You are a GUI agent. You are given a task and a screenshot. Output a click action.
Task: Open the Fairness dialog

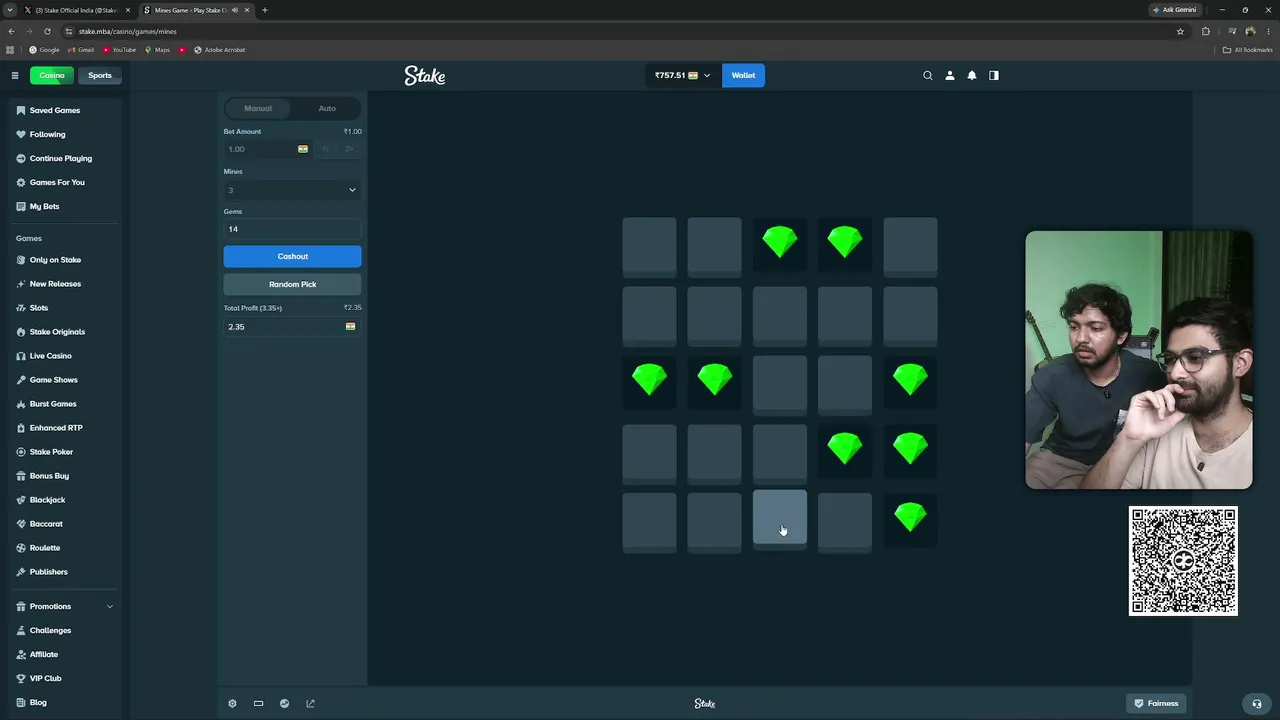pos(1156,703)
